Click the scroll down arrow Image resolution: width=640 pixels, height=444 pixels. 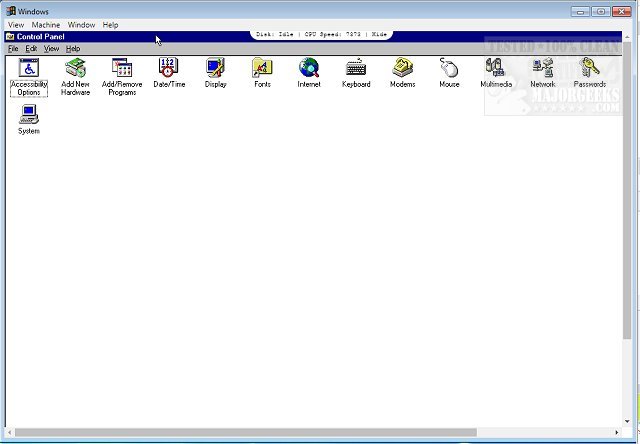click(x=627, y=422)
